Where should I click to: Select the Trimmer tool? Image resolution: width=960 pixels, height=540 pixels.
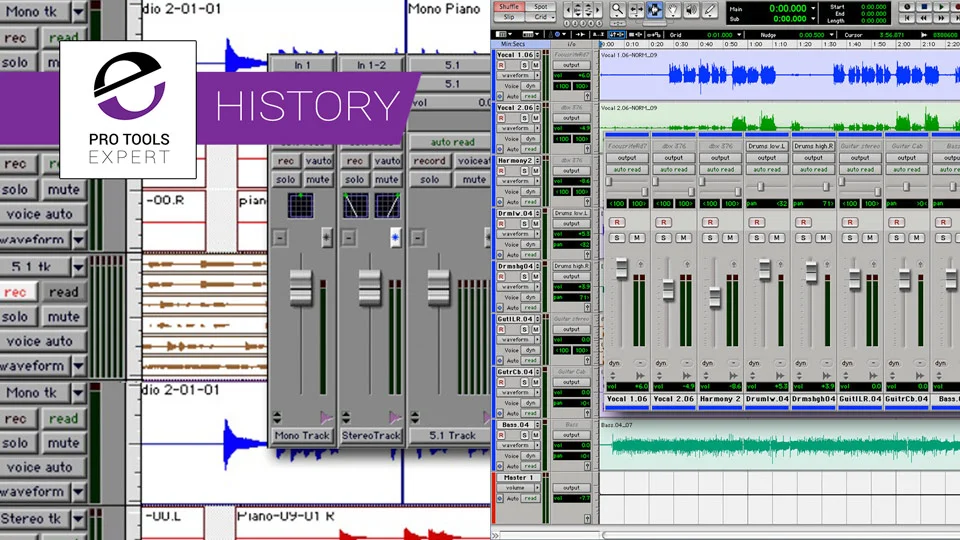coord(636,9)
